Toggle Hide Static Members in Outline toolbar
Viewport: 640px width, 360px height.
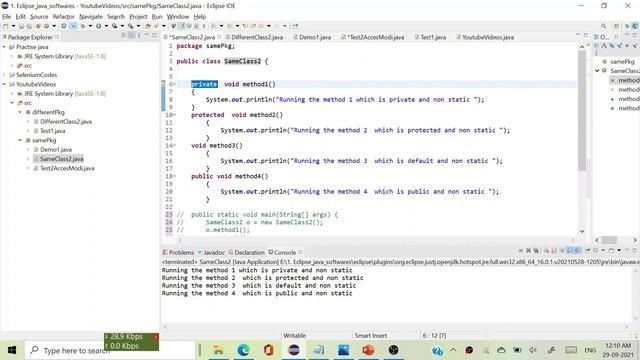[x=619, y=46]
